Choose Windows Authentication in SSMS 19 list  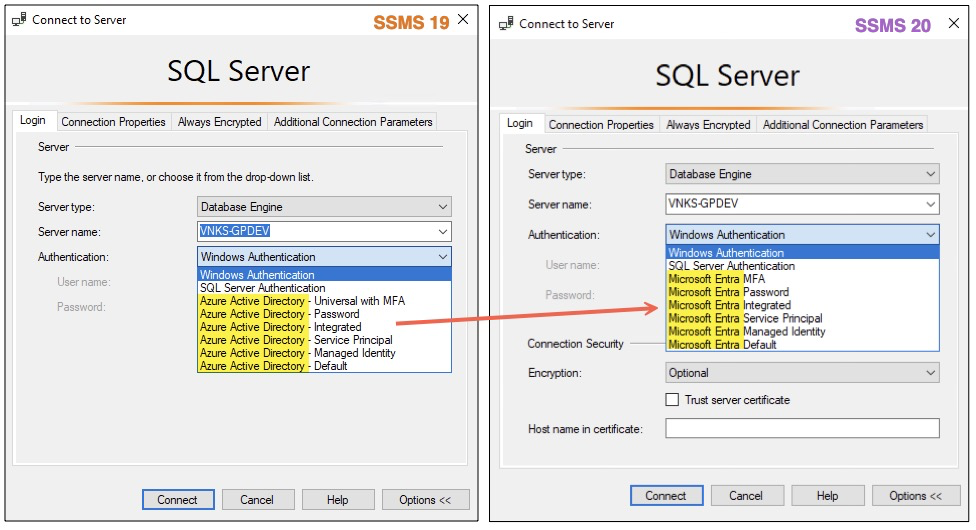pos(324,275)
